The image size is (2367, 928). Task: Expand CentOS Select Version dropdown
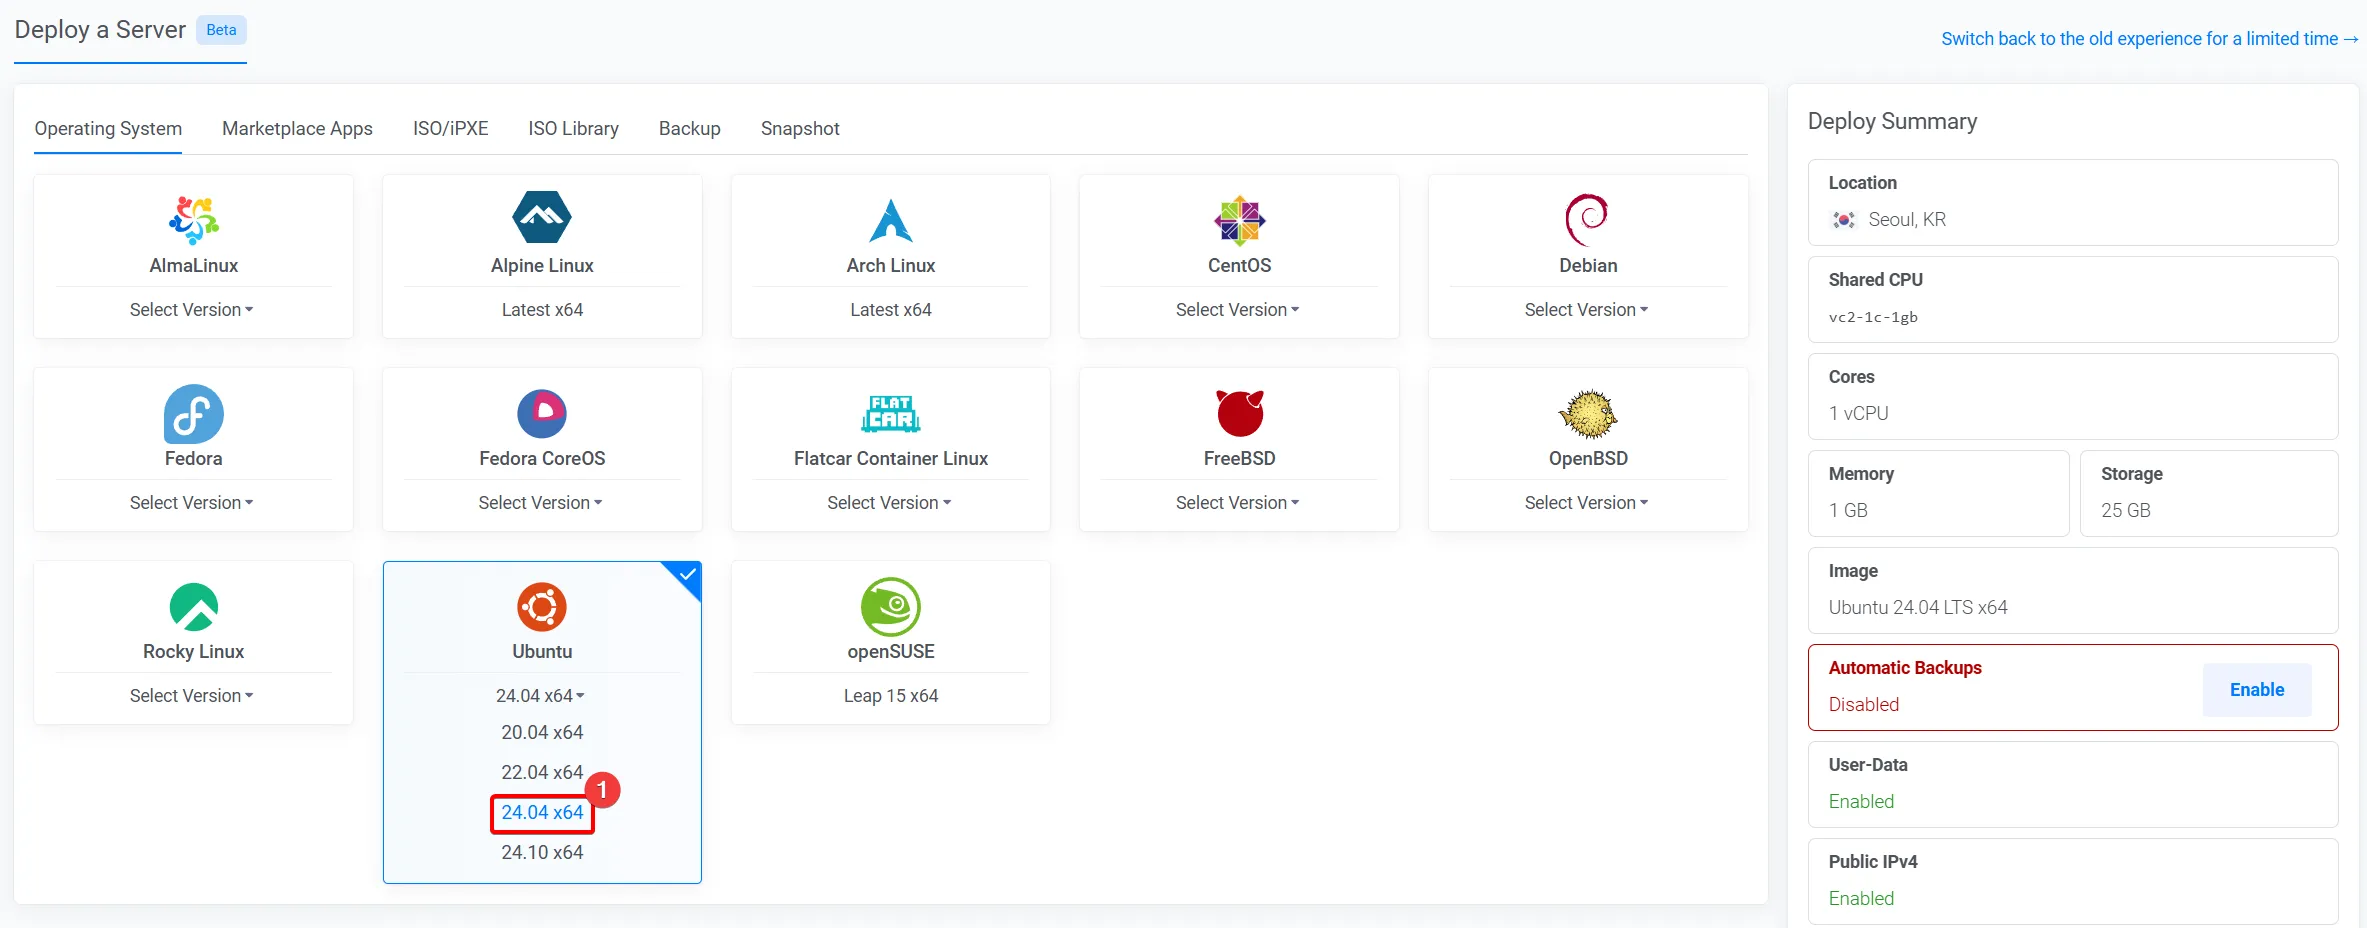point(1237,310)
